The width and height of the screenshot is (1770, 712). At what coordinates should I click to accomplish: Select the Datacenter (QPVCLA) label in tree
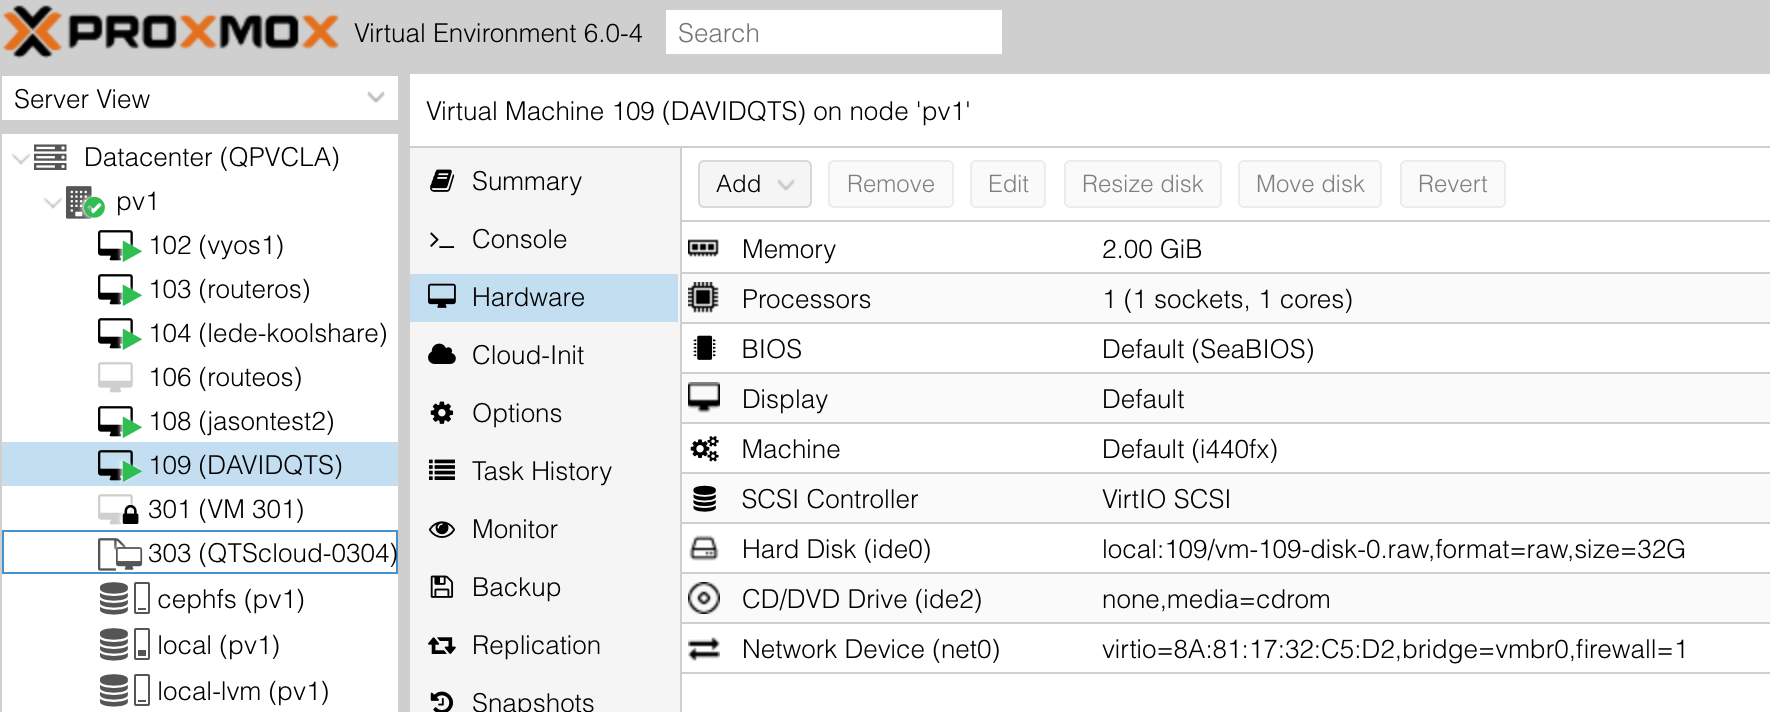tap(212, 157)
